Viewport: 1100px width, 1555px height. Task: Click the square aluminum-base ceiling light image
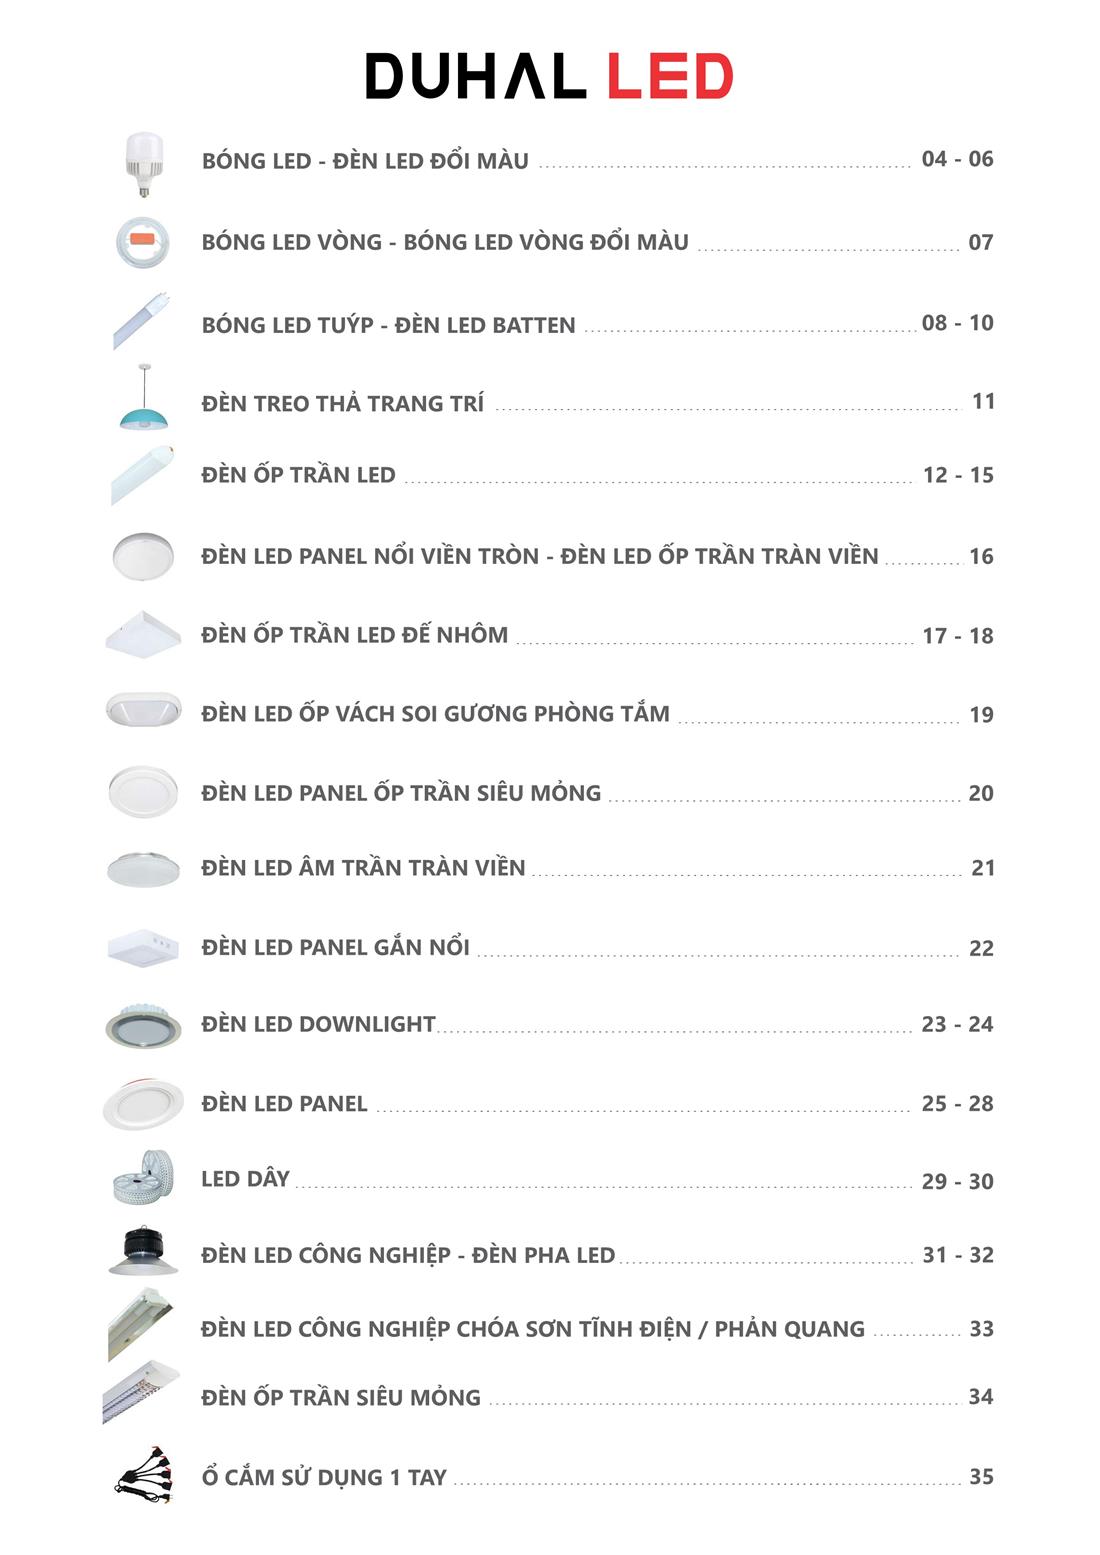coord(143,634)
